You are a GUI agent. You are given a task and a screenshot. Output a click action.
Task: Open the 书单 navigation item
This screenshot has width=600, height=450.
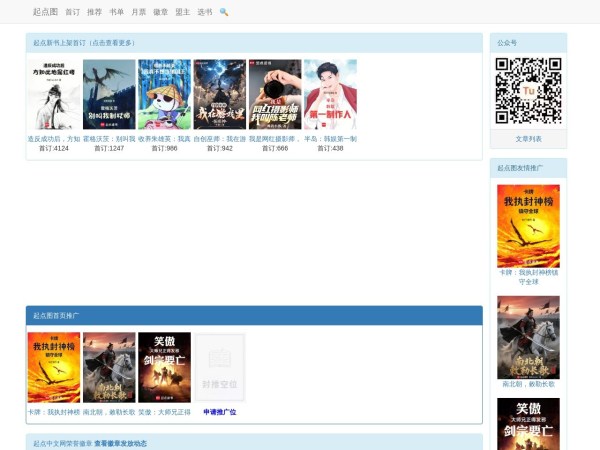pyautogui.click(x=116, y=12)
